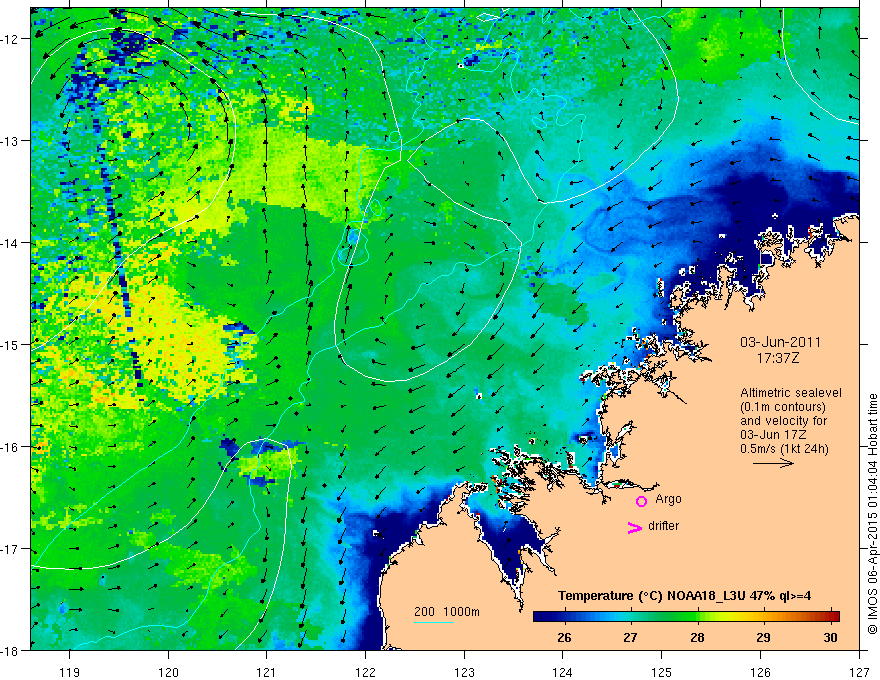Click latitude axis label -16
880x680 pixels.
11,447
